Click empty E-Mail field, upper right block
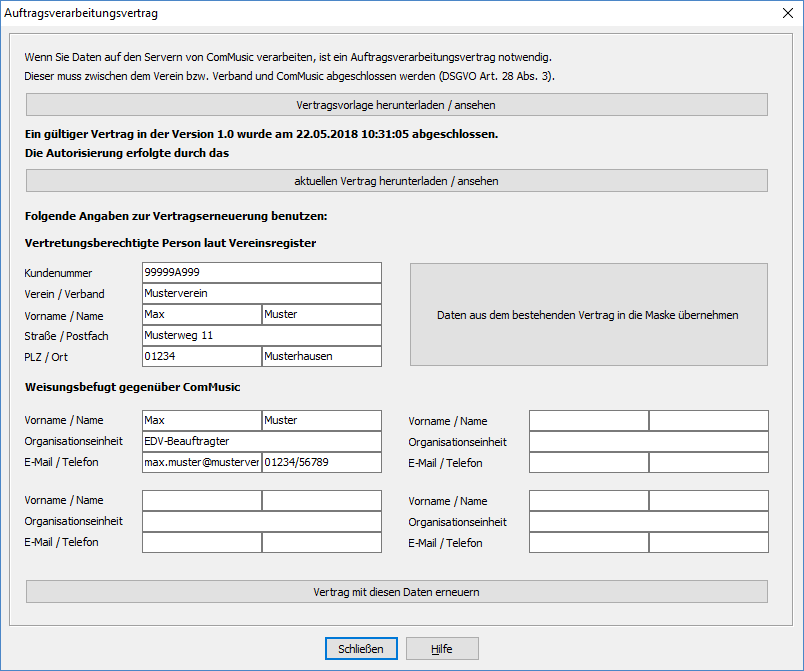Image resolution: width=804 pixels, height=671 pixels. click(x=589, y=462)
